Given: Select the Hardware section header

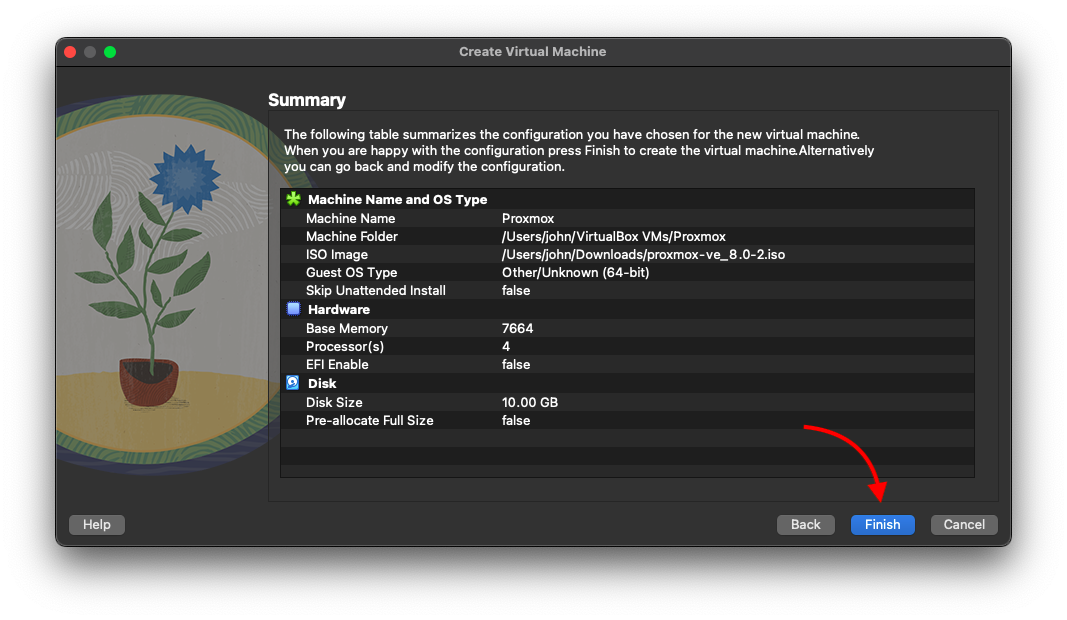Looking at the screenshot, I should [x=339, y=310].
